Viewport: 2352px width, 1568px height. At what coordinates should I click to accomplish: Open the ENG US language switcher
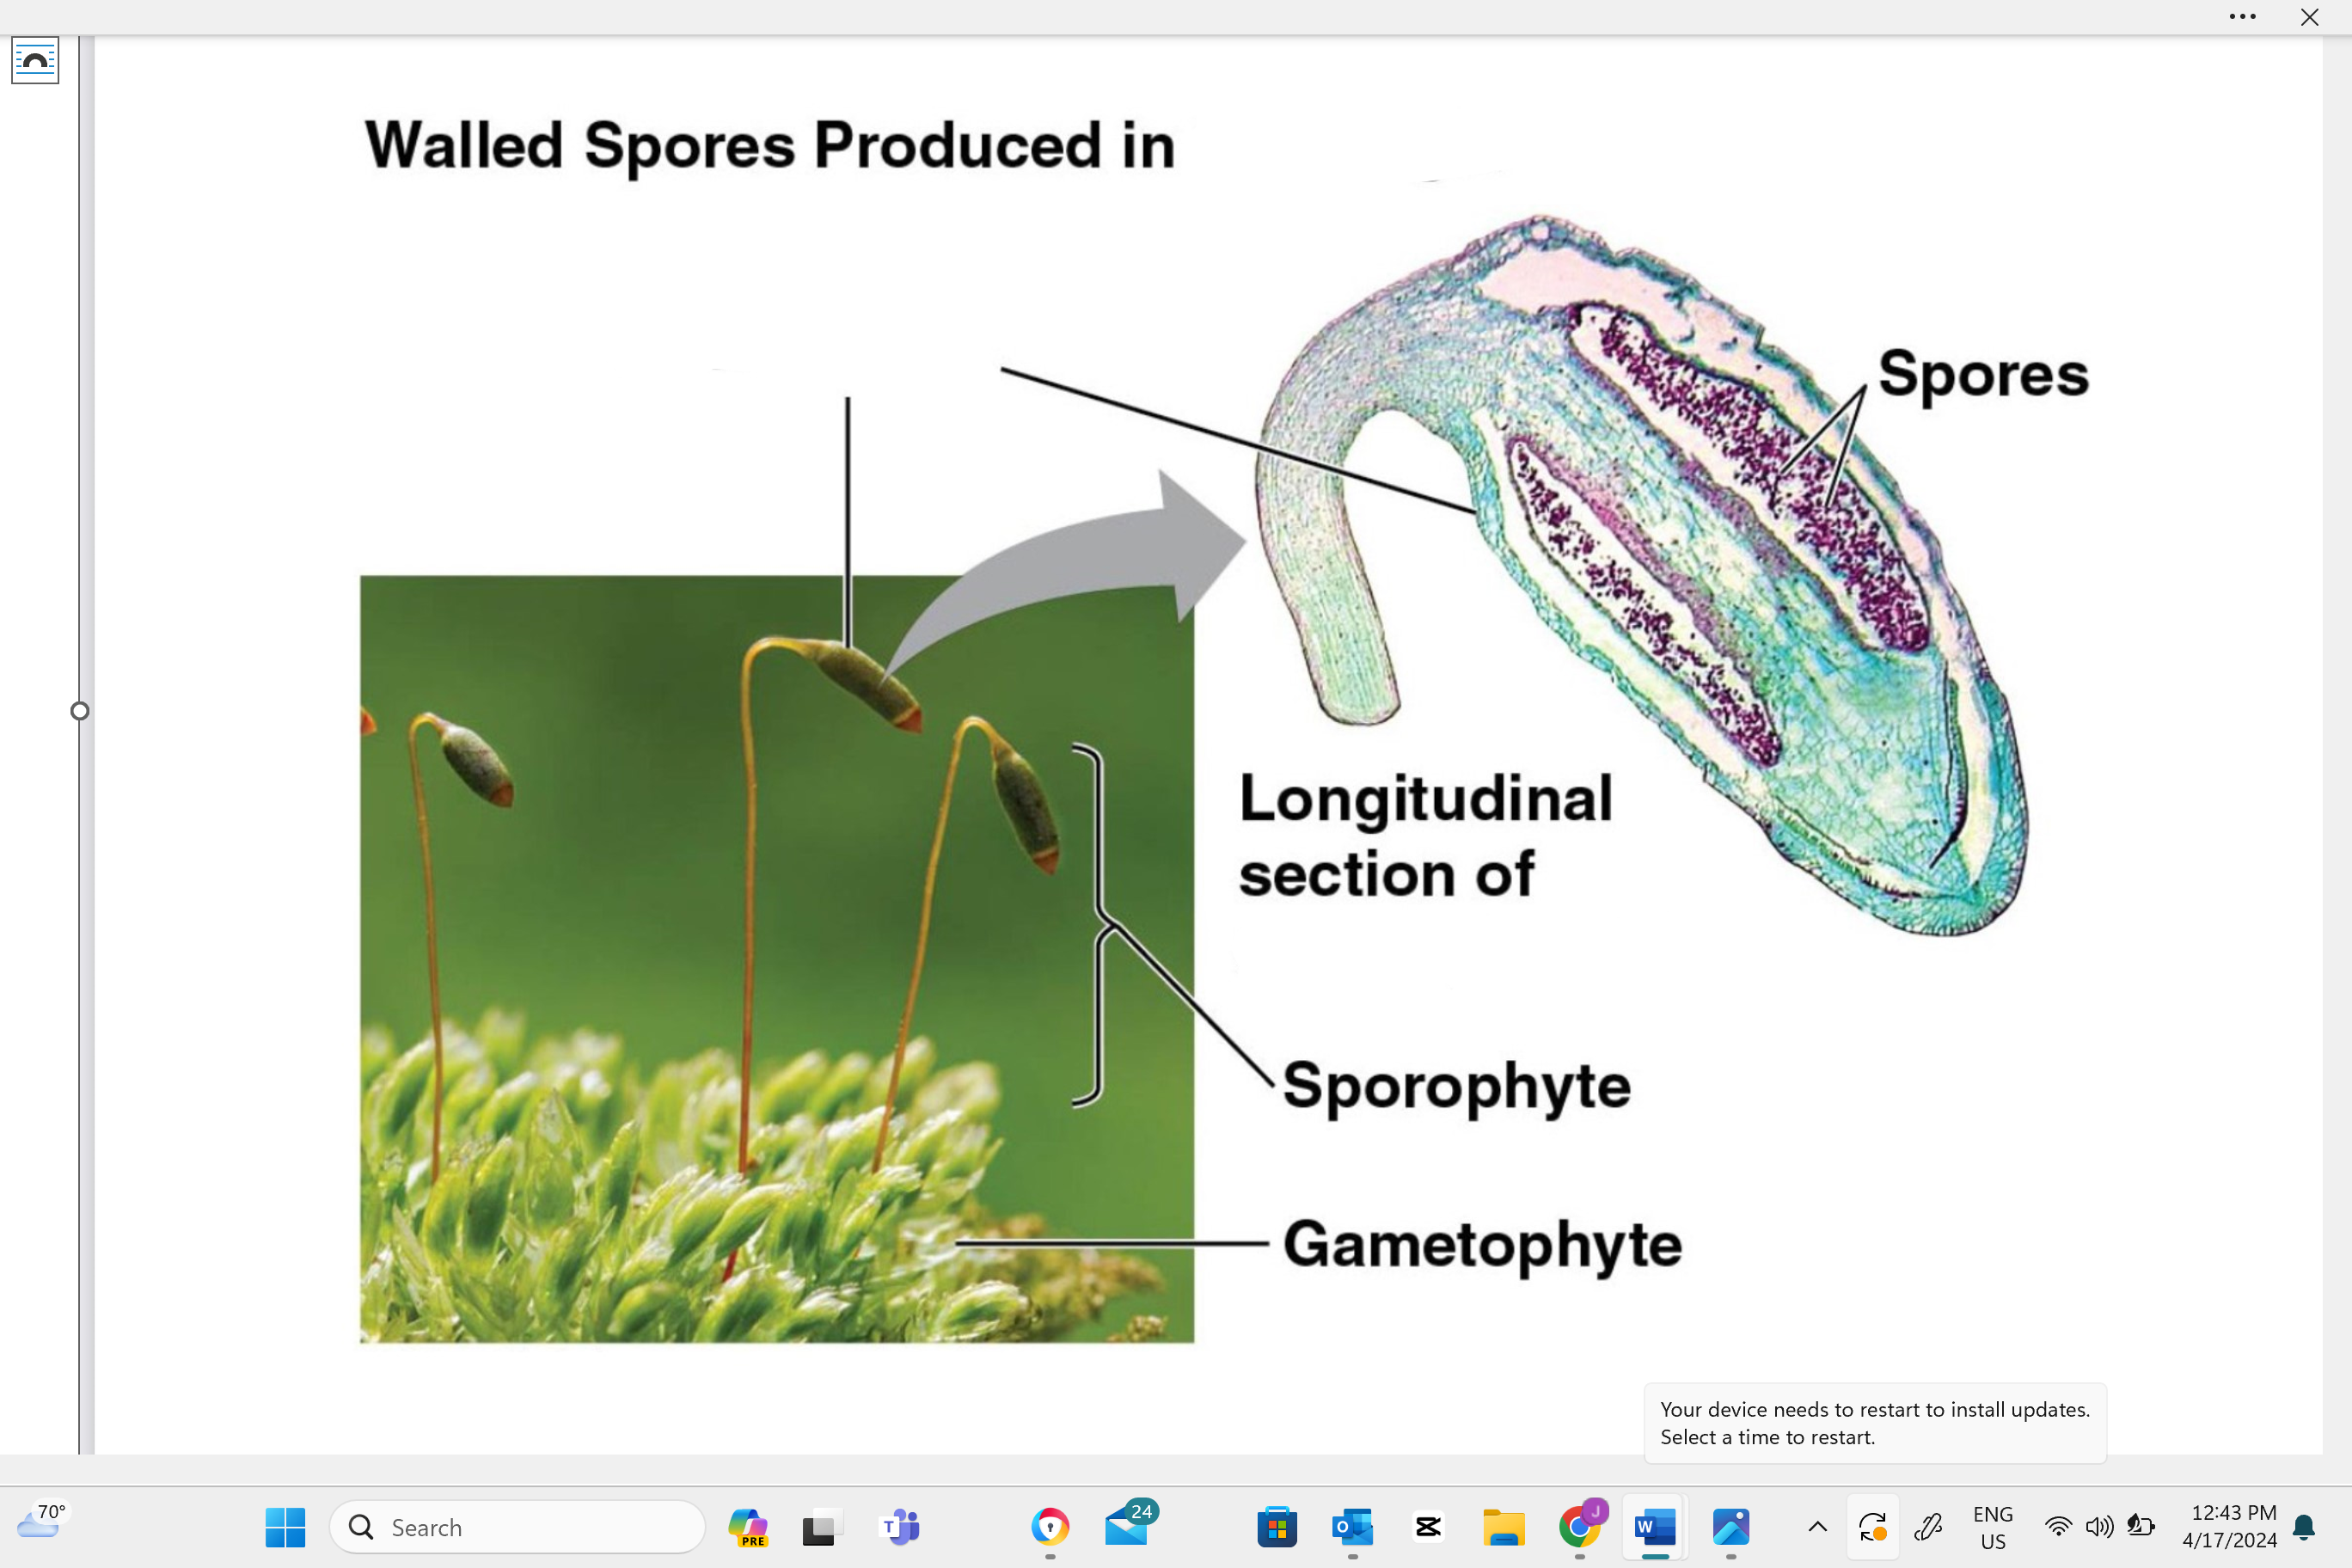(1992, 1527)
